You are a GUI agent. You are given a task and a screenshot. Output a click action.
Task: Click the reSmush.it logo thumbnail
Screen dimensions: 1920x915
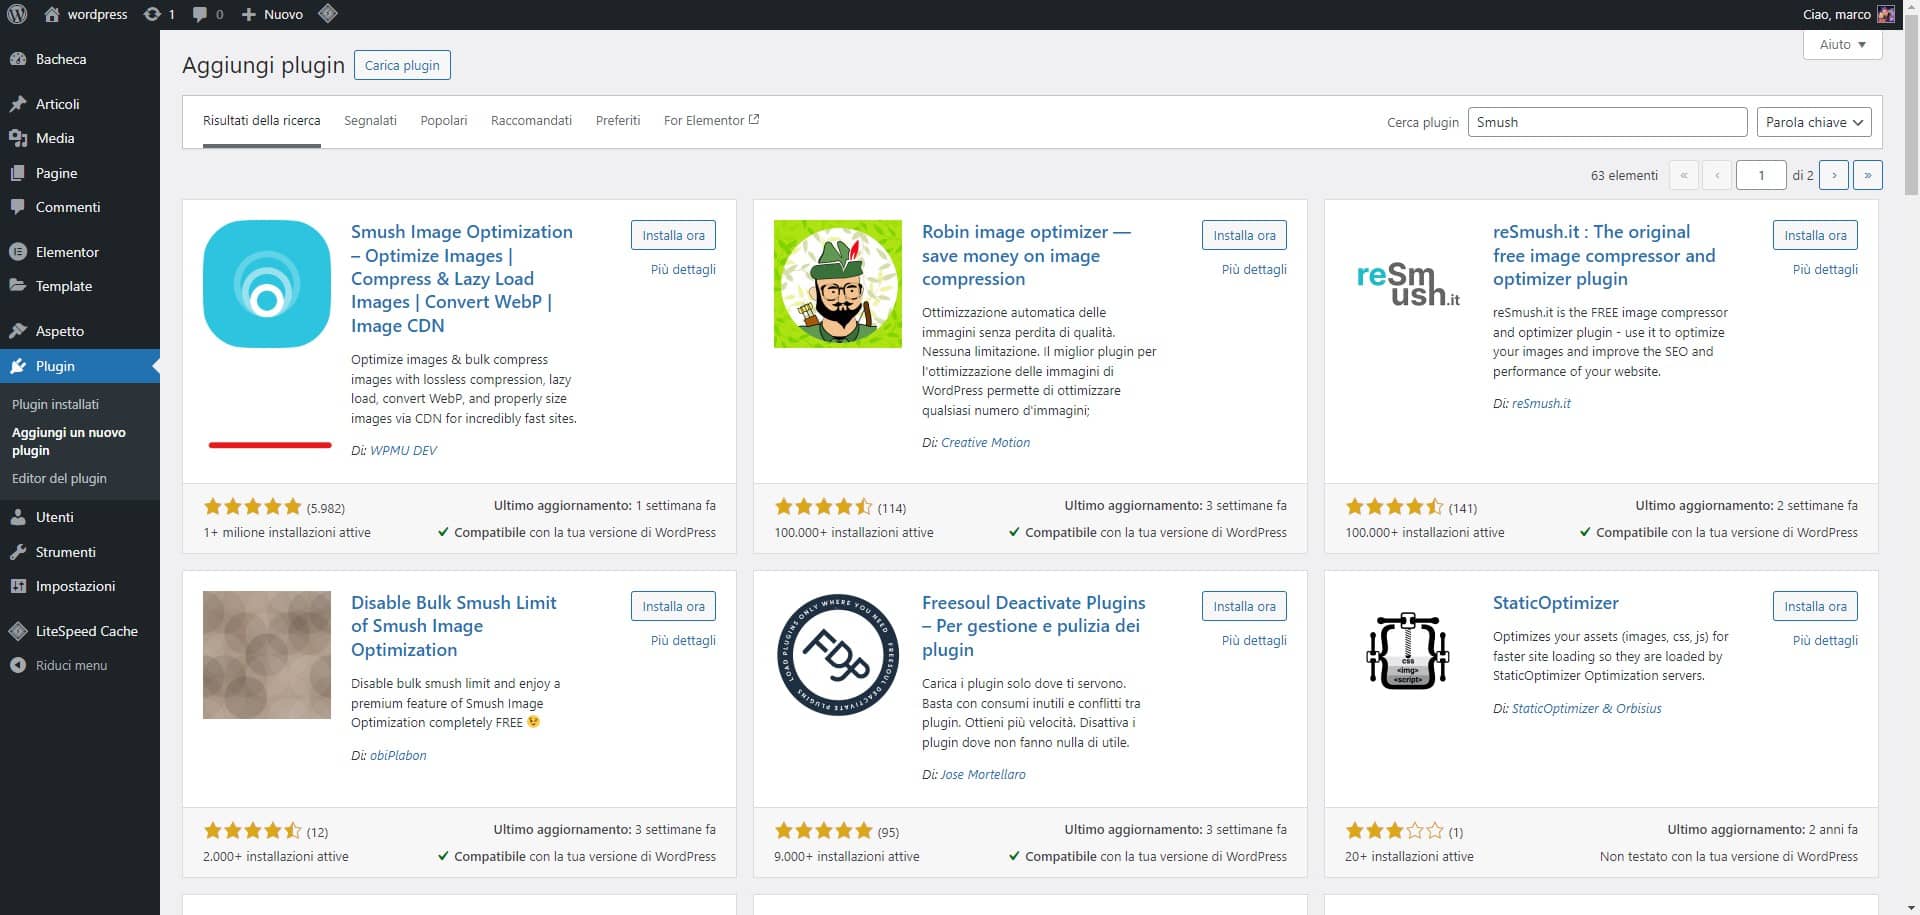tap(1409, 284)
